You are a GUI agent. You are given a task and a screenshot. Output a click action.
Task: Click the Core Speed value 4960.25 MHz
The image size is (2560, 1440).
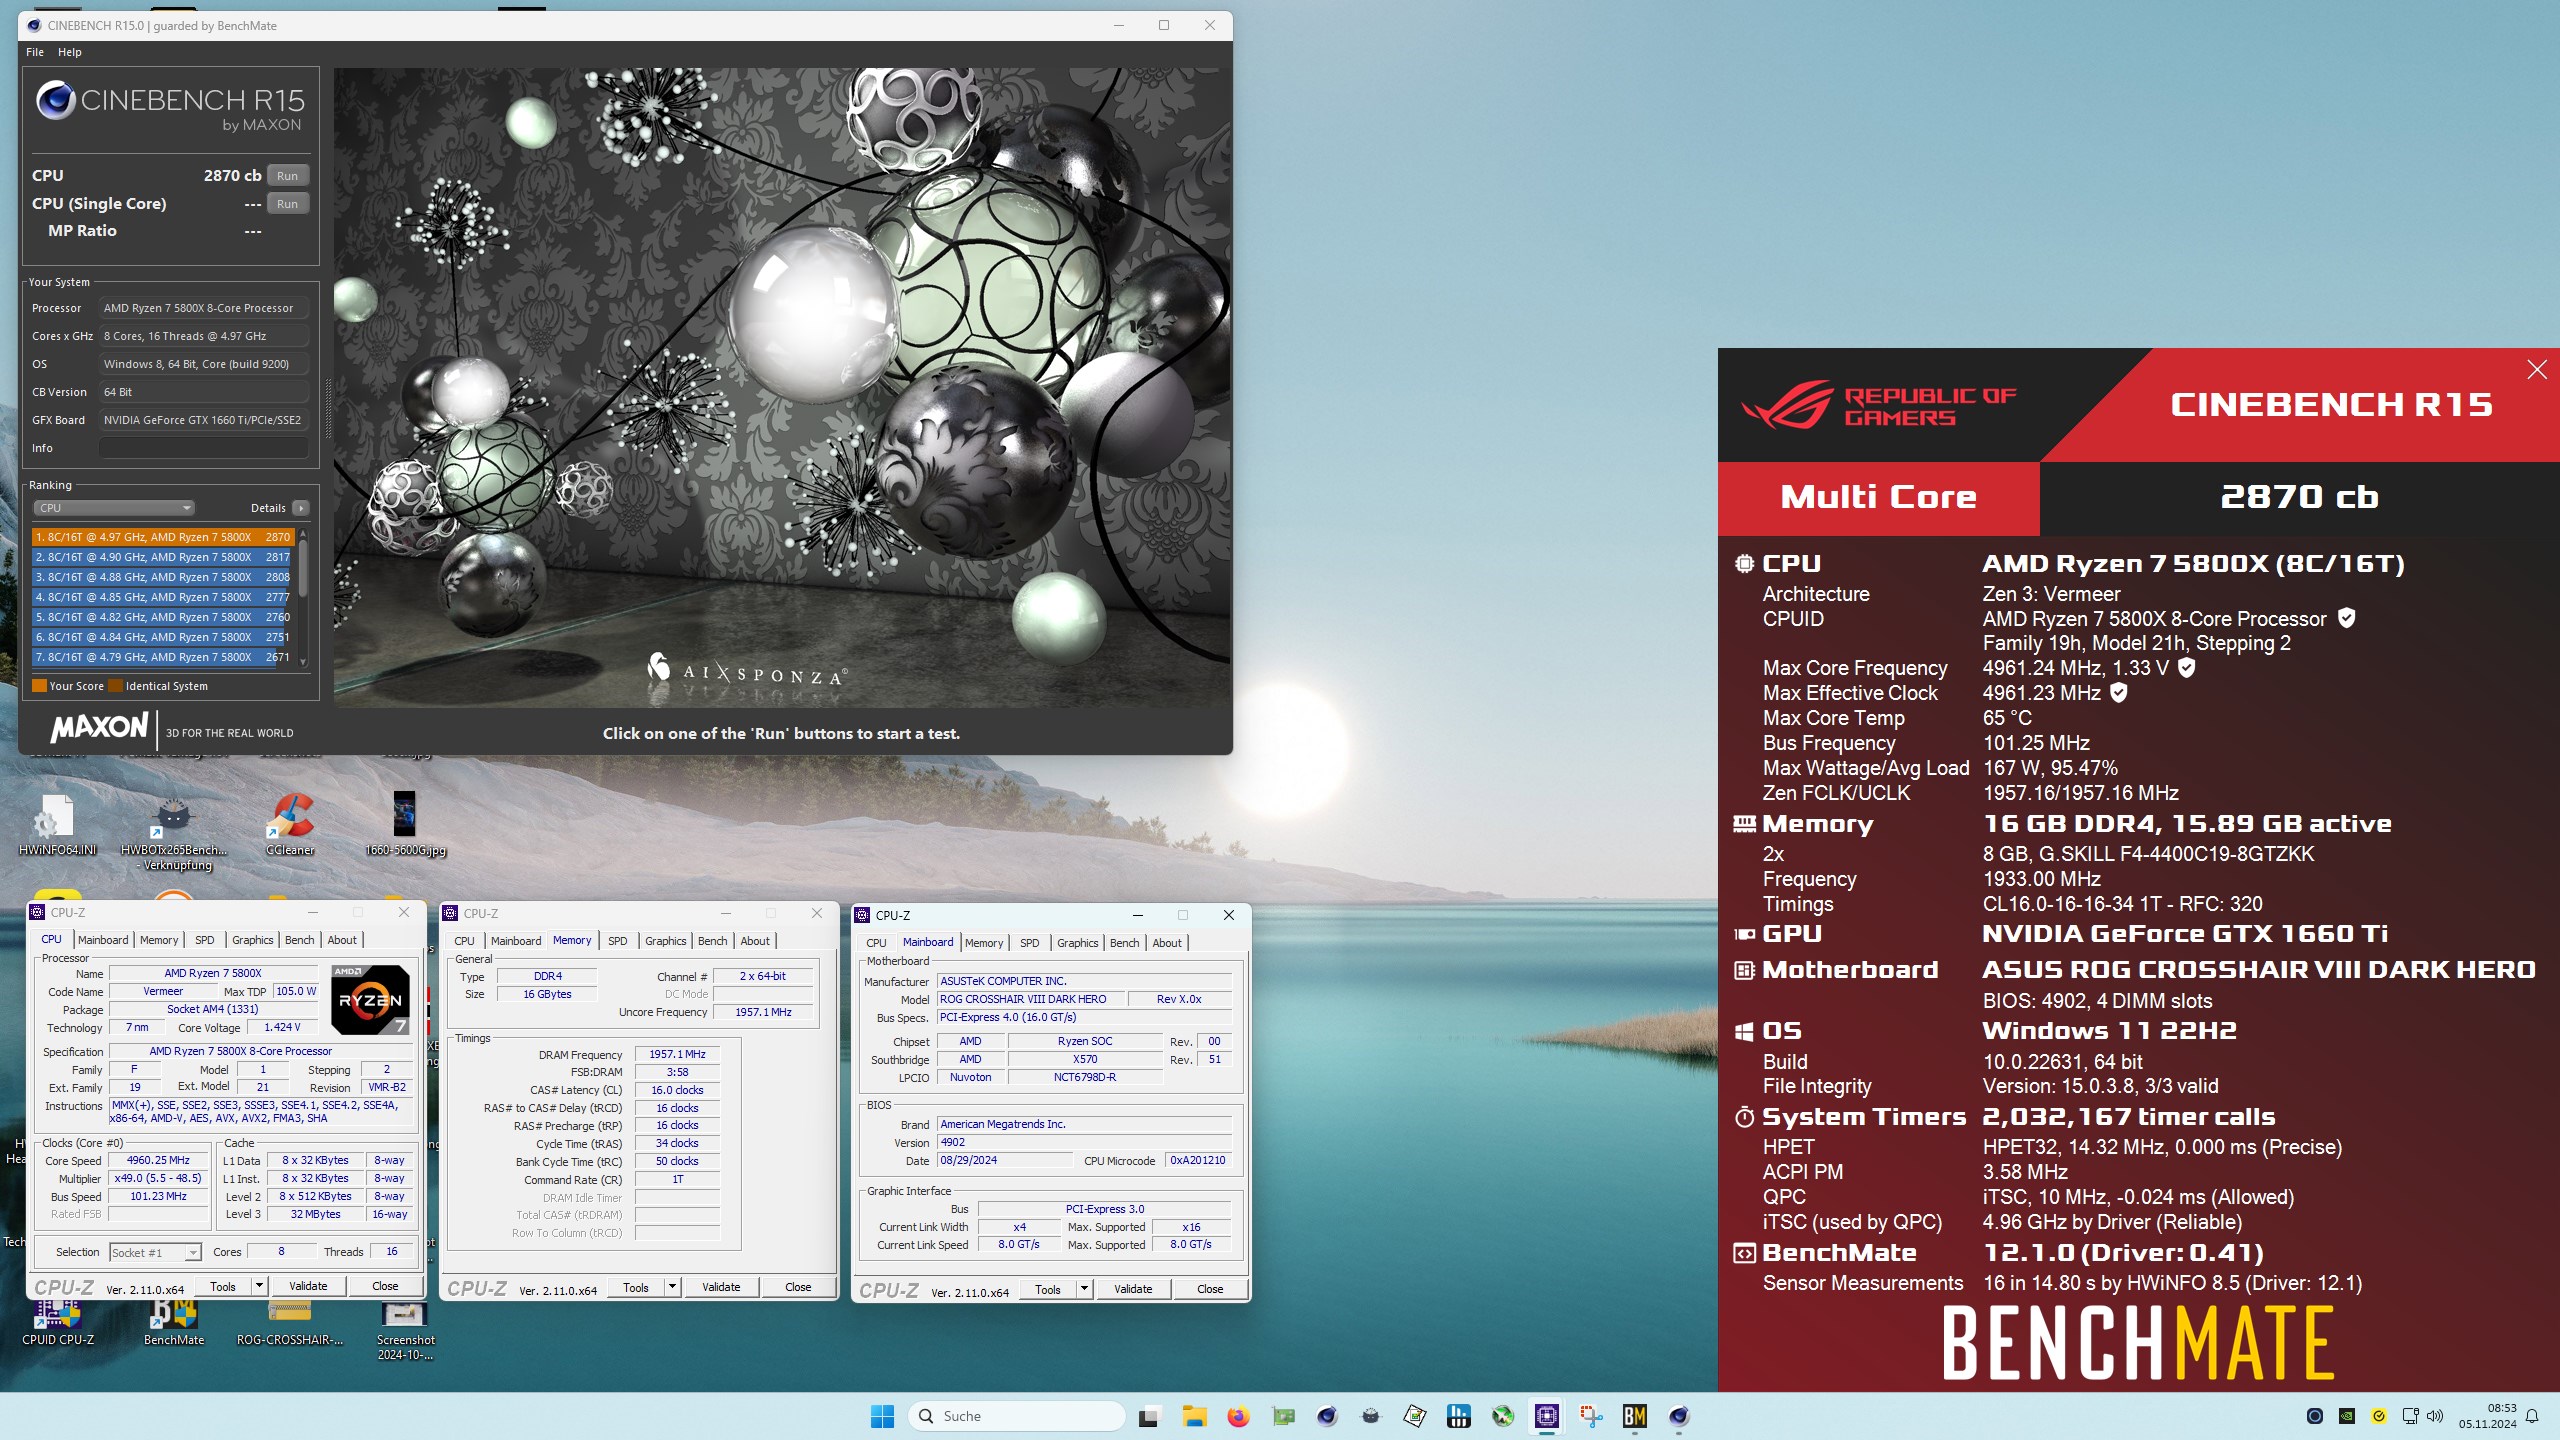[x=158, y=1161]
